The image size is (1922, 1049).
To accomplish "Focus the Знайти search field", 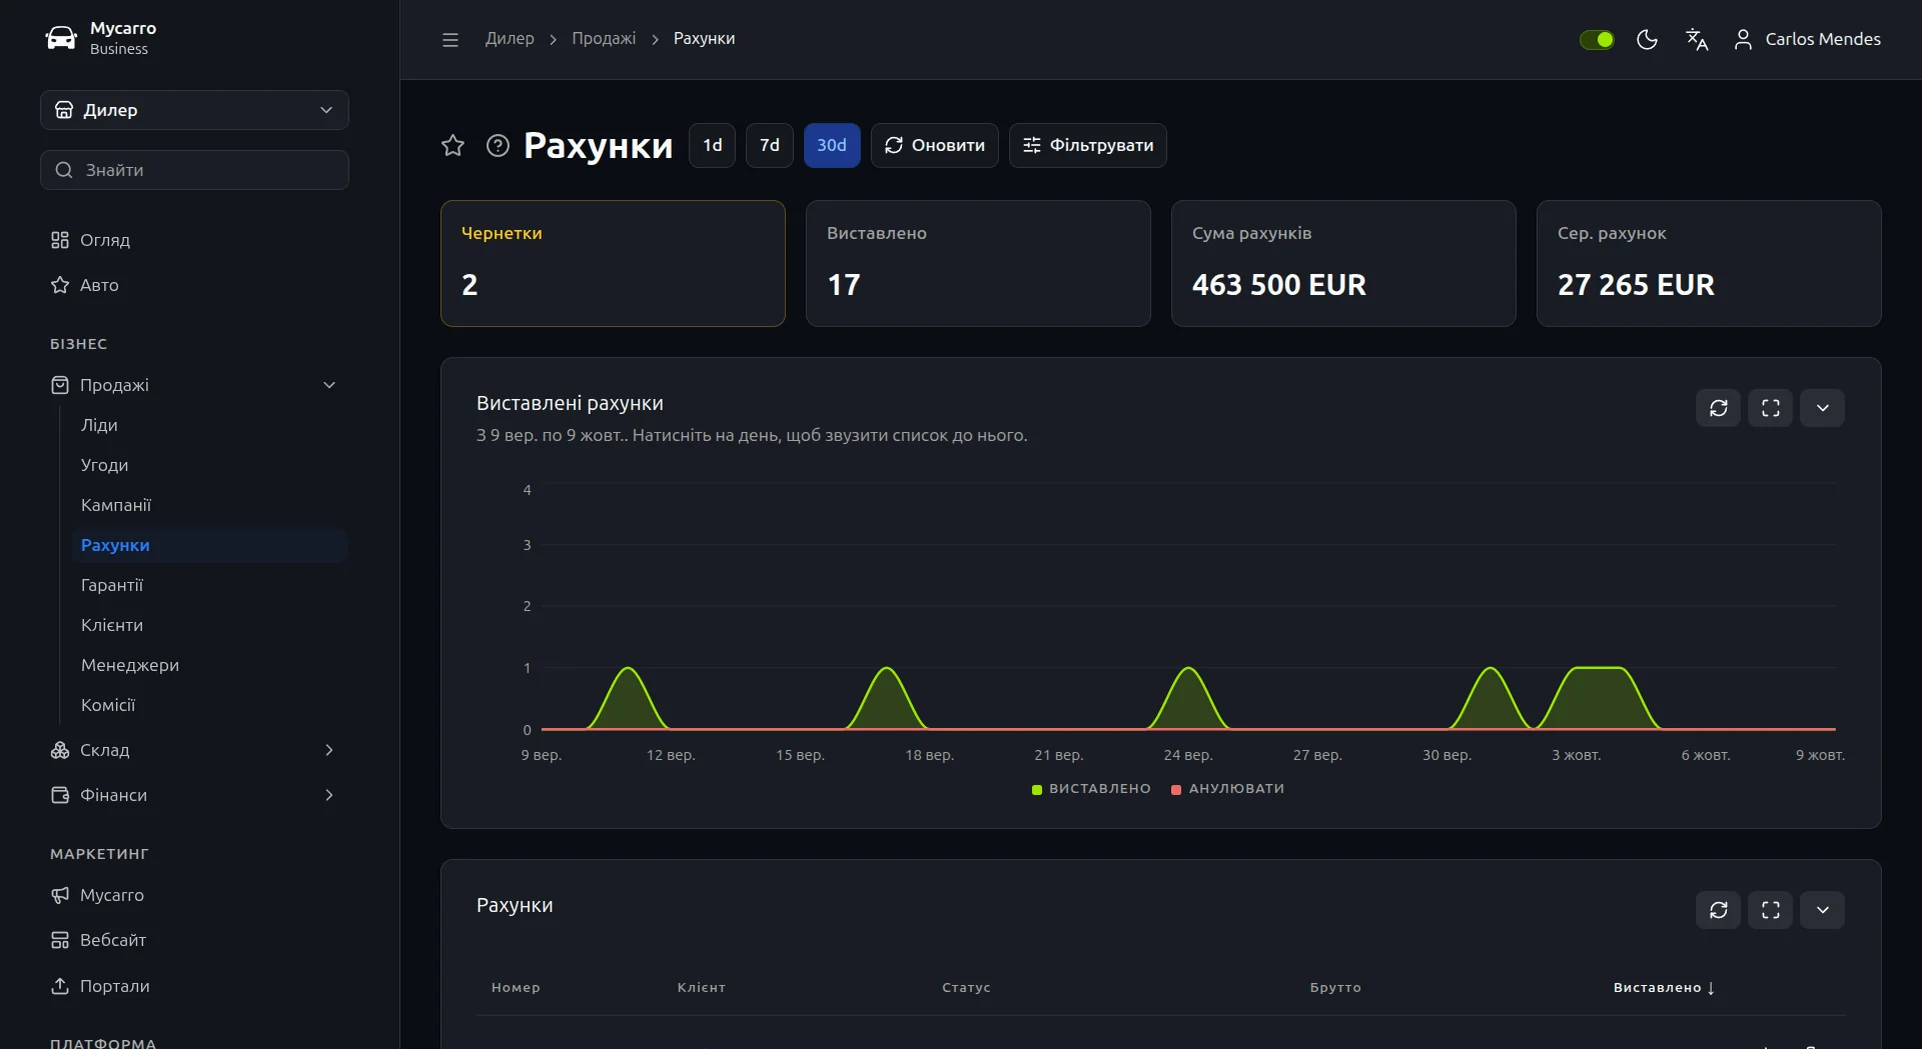I will coord(195,170).
